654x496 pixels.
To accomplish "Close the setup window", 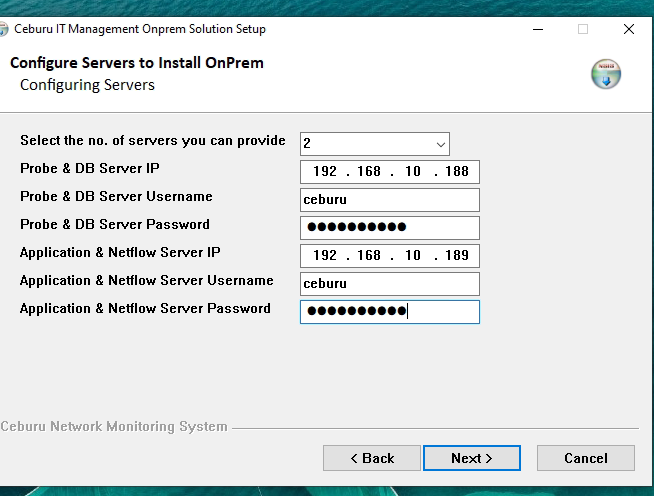I will [x=629, y=29].
